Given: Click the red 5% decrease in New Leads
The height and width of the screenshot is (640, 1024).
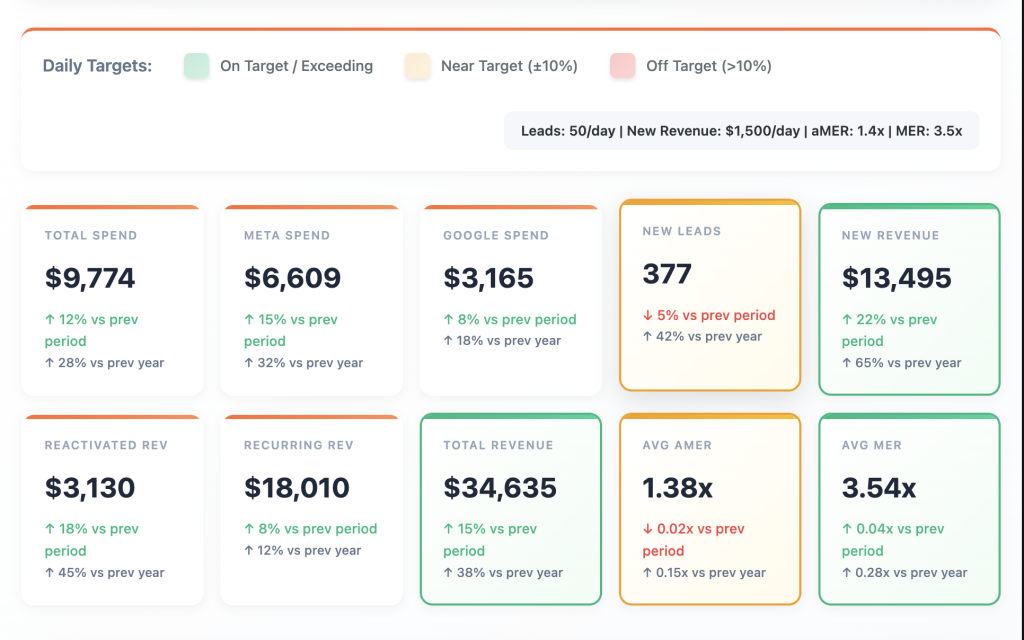Looking at the screenshot, I should [709, 315].
